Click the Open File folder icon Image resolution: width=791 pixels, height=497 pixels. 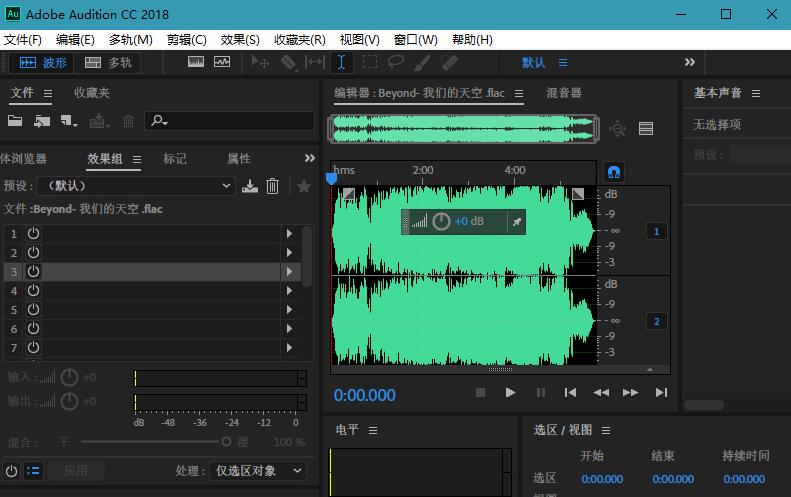coord(15,121)
